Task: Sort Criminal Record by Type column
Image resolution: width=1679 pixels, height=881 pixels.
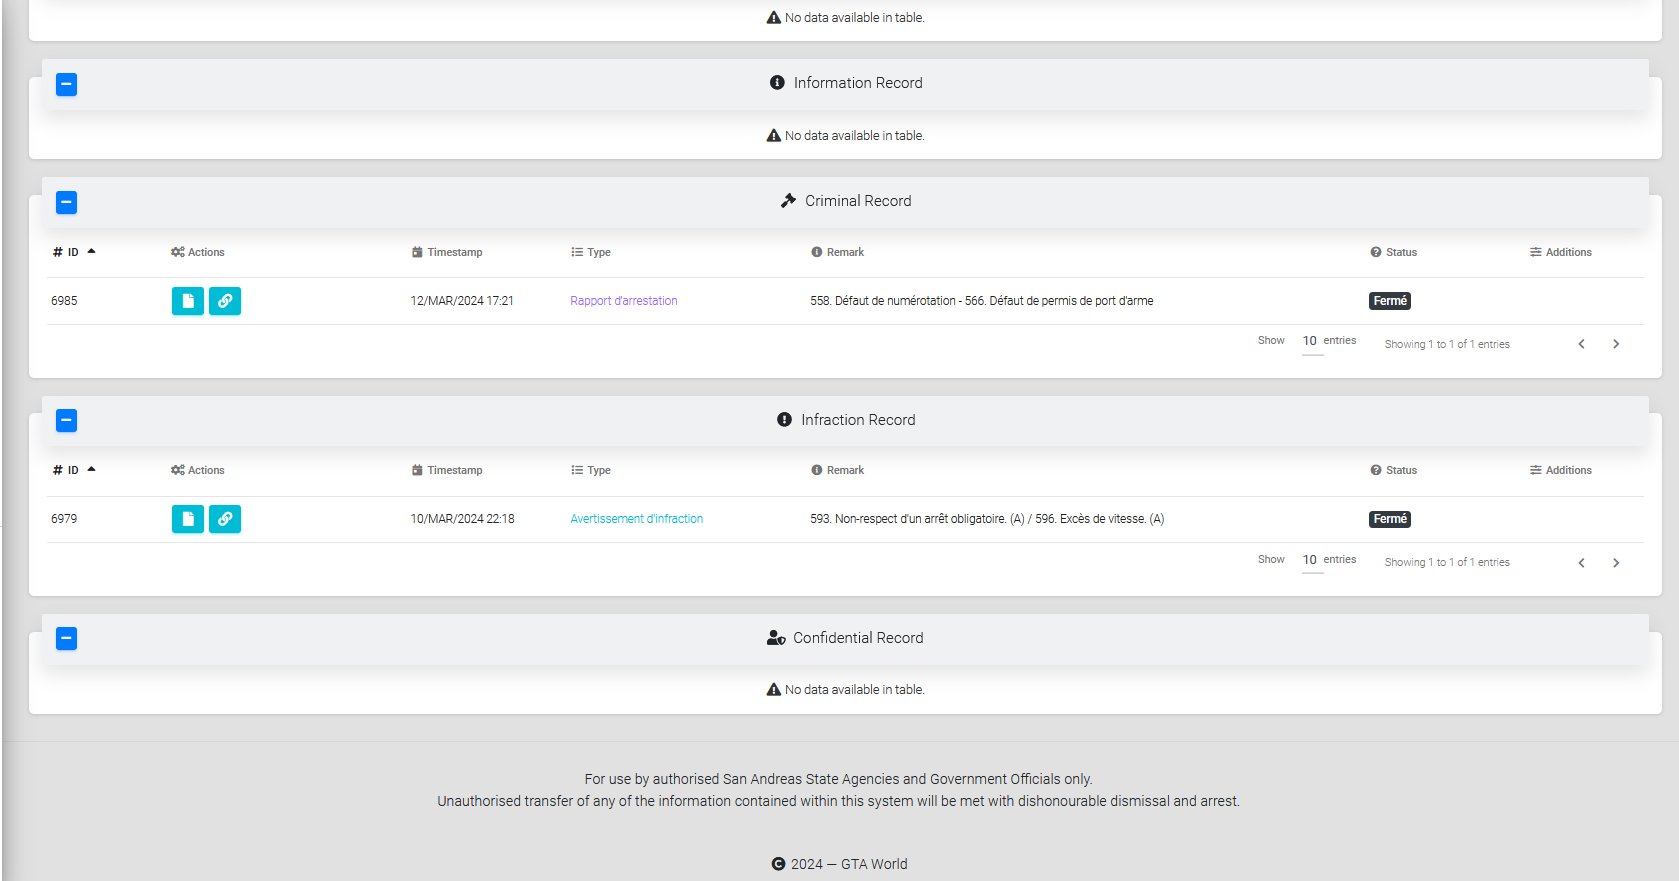Action: click(591, 252)
